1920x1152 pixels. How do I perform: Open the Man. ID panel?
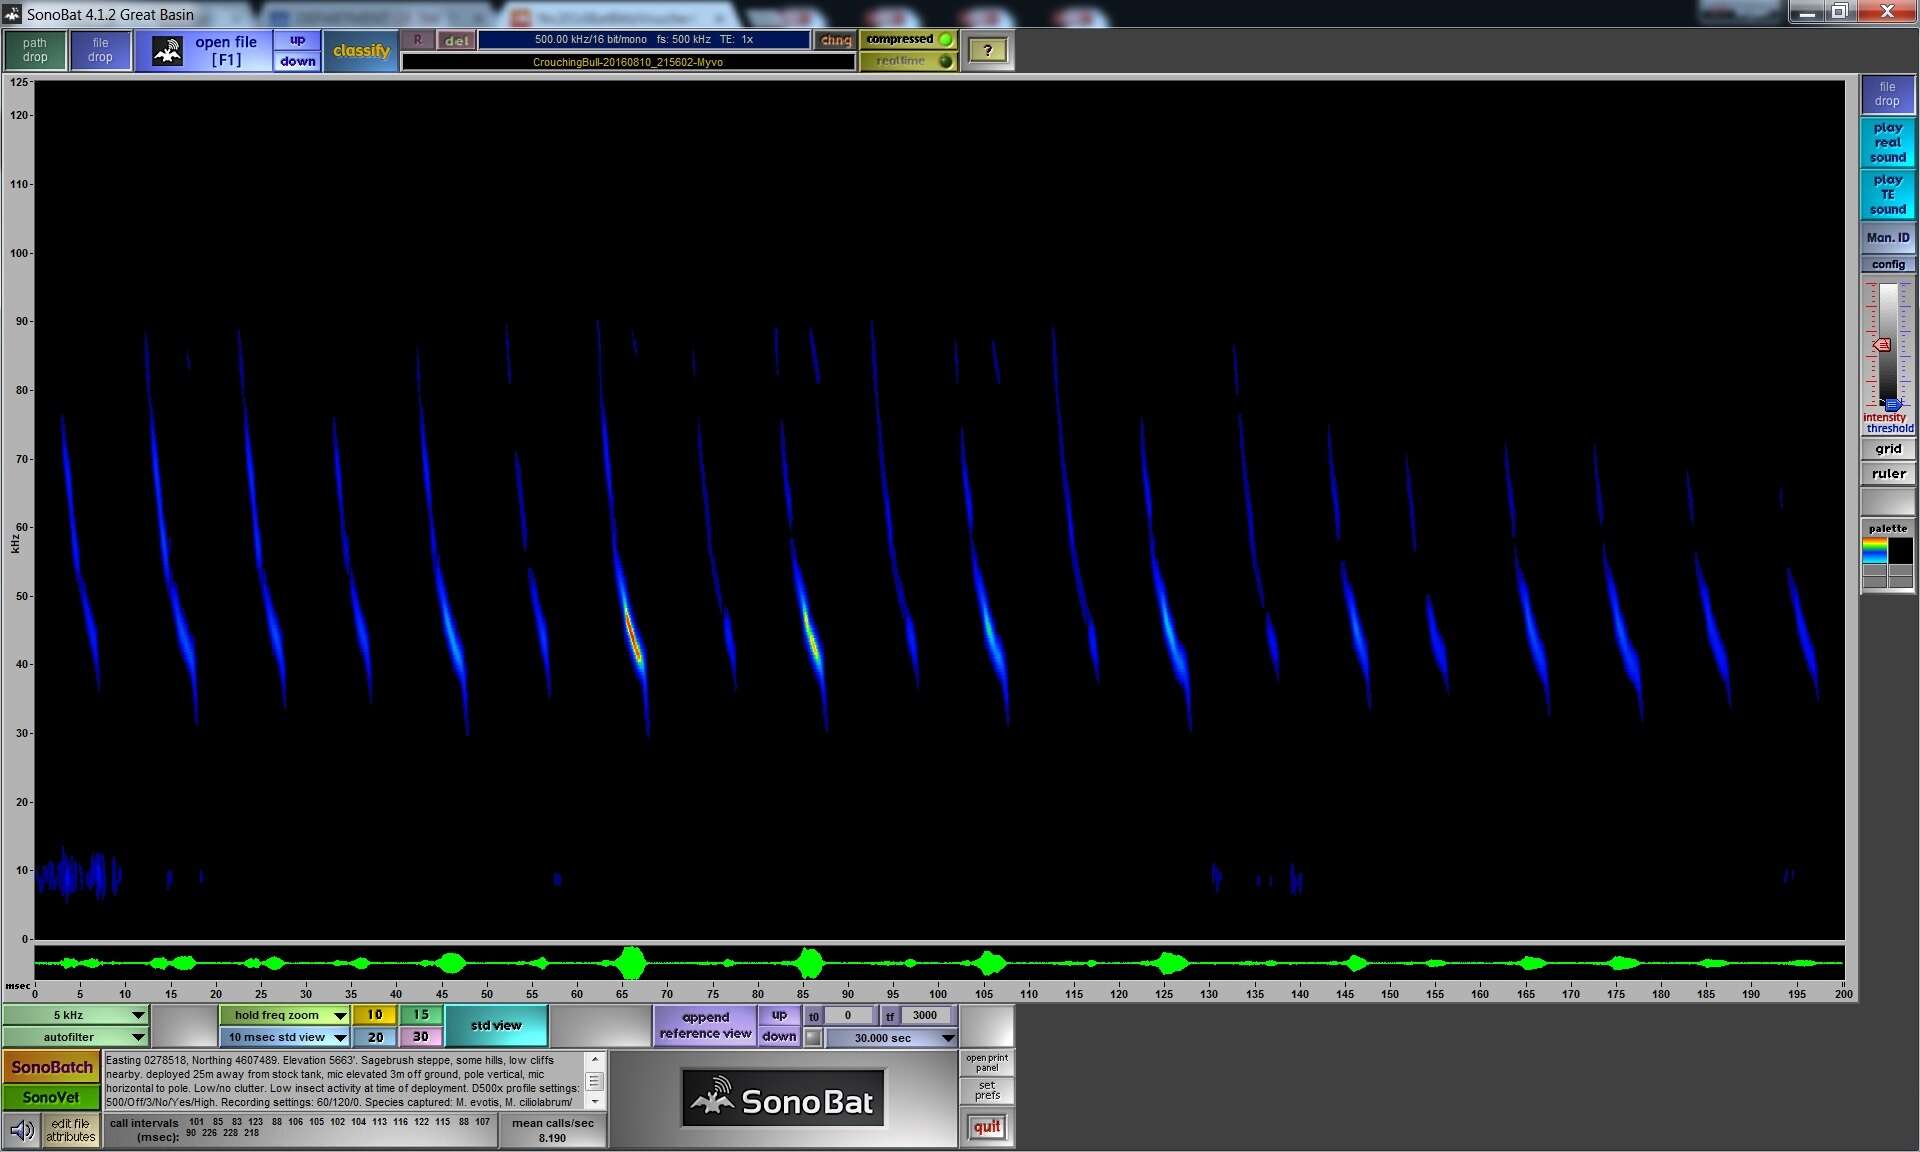click(x=1888, y=238)
